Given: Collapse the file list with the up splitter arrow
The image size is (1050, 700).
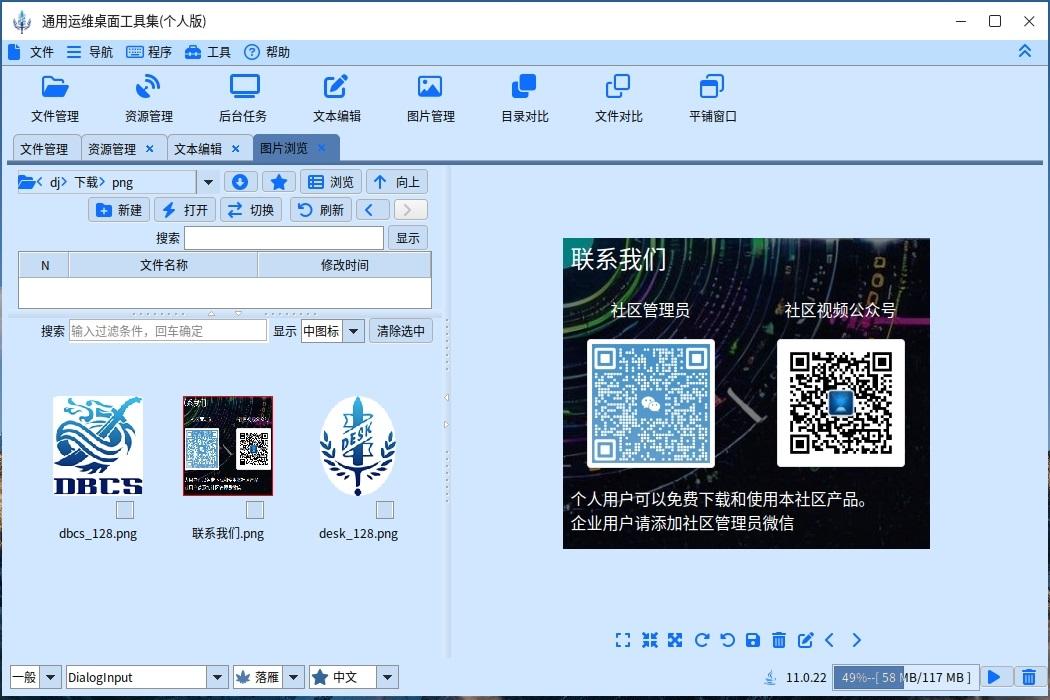Looking at the screenshot, I should [212, 313].
